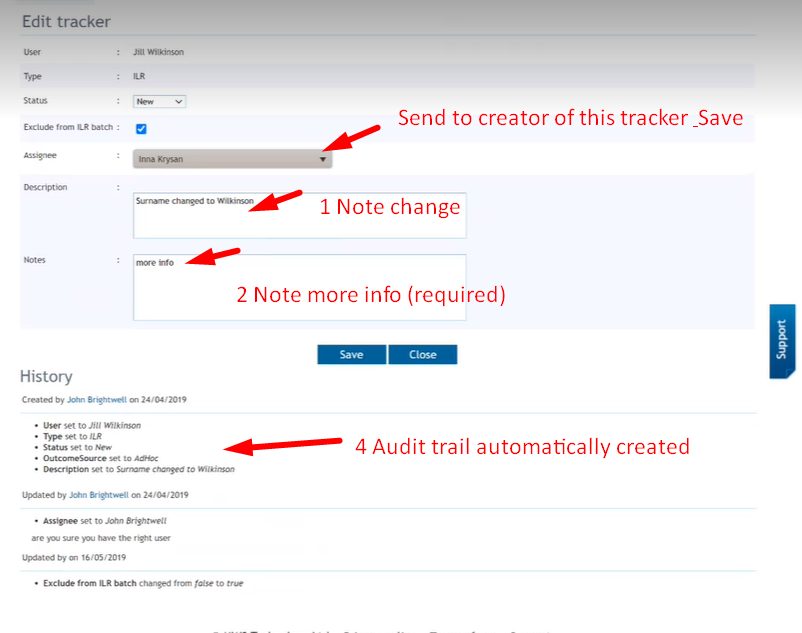Image resolution: width=802 pixels, height=633 pixels.
Task: Click the Save button
Action: click(x=351, y=354)
